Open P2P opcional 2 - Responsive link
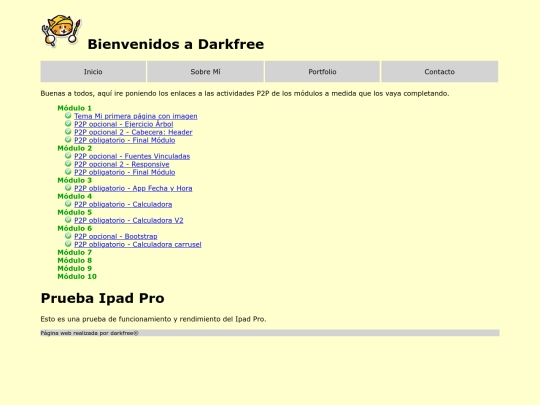The width and height of the screenshot is (540, 405). [122, 164]
